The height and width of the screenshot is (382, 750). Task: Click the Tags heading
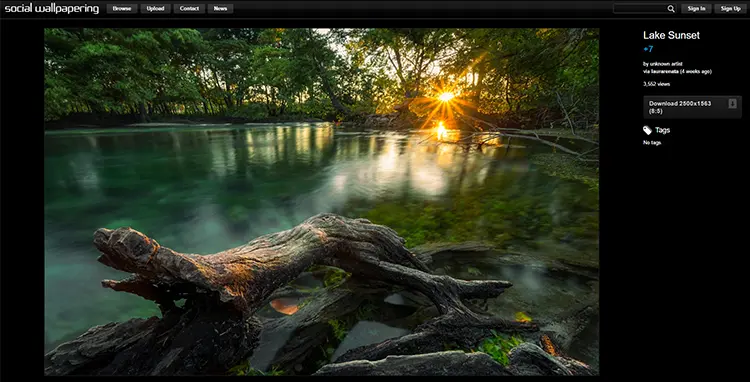(662, 130)
